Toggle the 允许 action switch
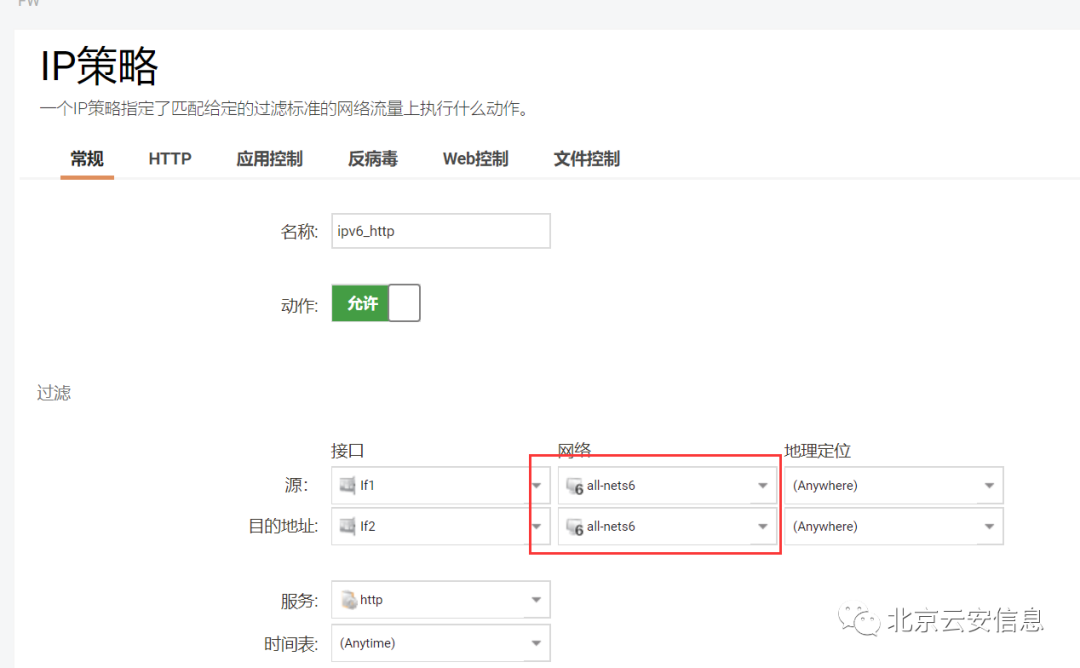Viewport: 1080px width, 668px height. 375,303
